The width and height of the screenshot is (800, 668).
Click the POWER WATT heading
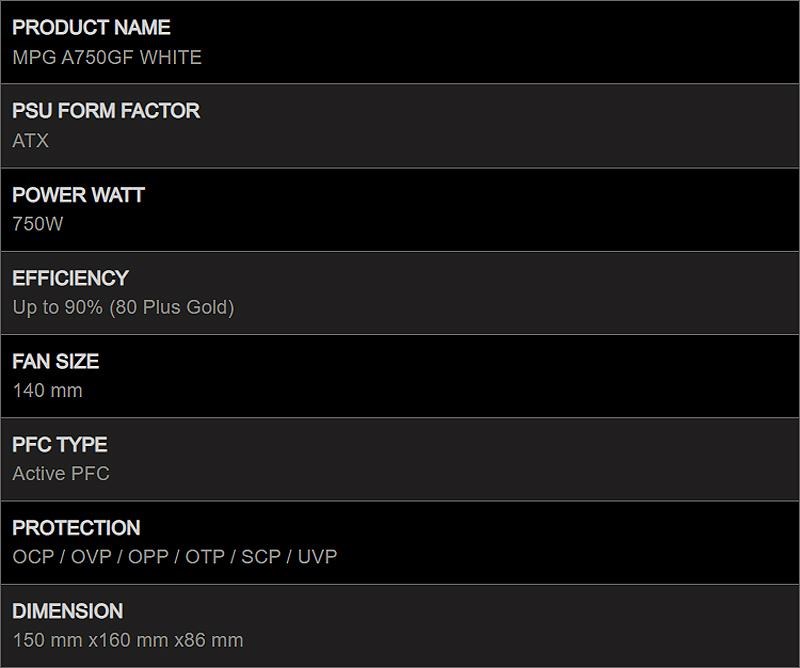(x=78, y=195)
